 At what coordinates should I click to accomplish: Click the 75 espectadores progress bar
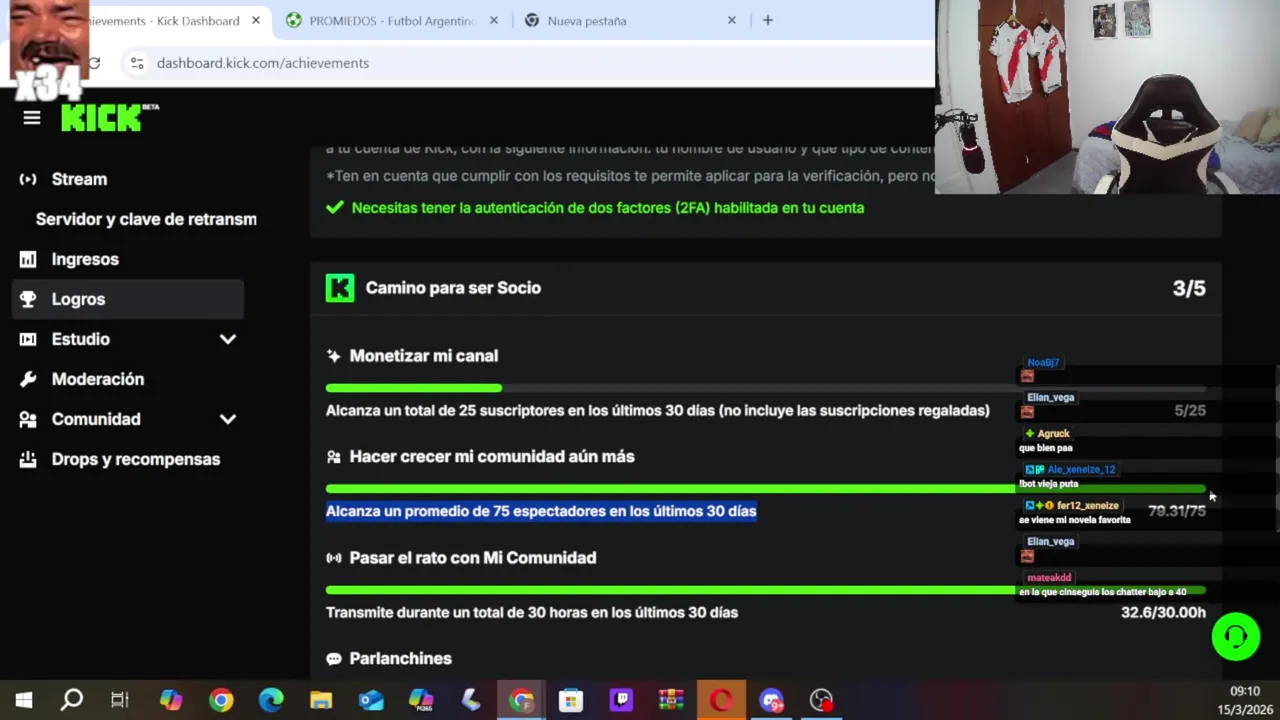(765, 489)
